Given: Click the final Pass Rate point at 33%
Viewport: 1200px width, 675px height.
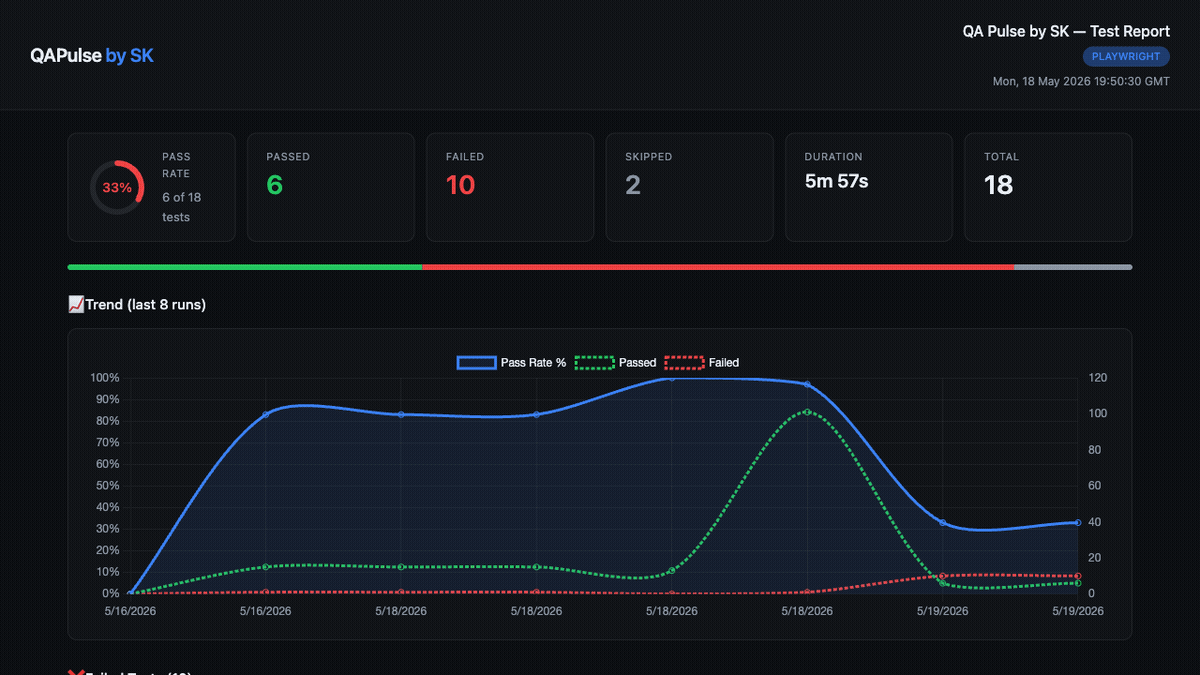Looking at the screenshot, I should coord(1077,522).
